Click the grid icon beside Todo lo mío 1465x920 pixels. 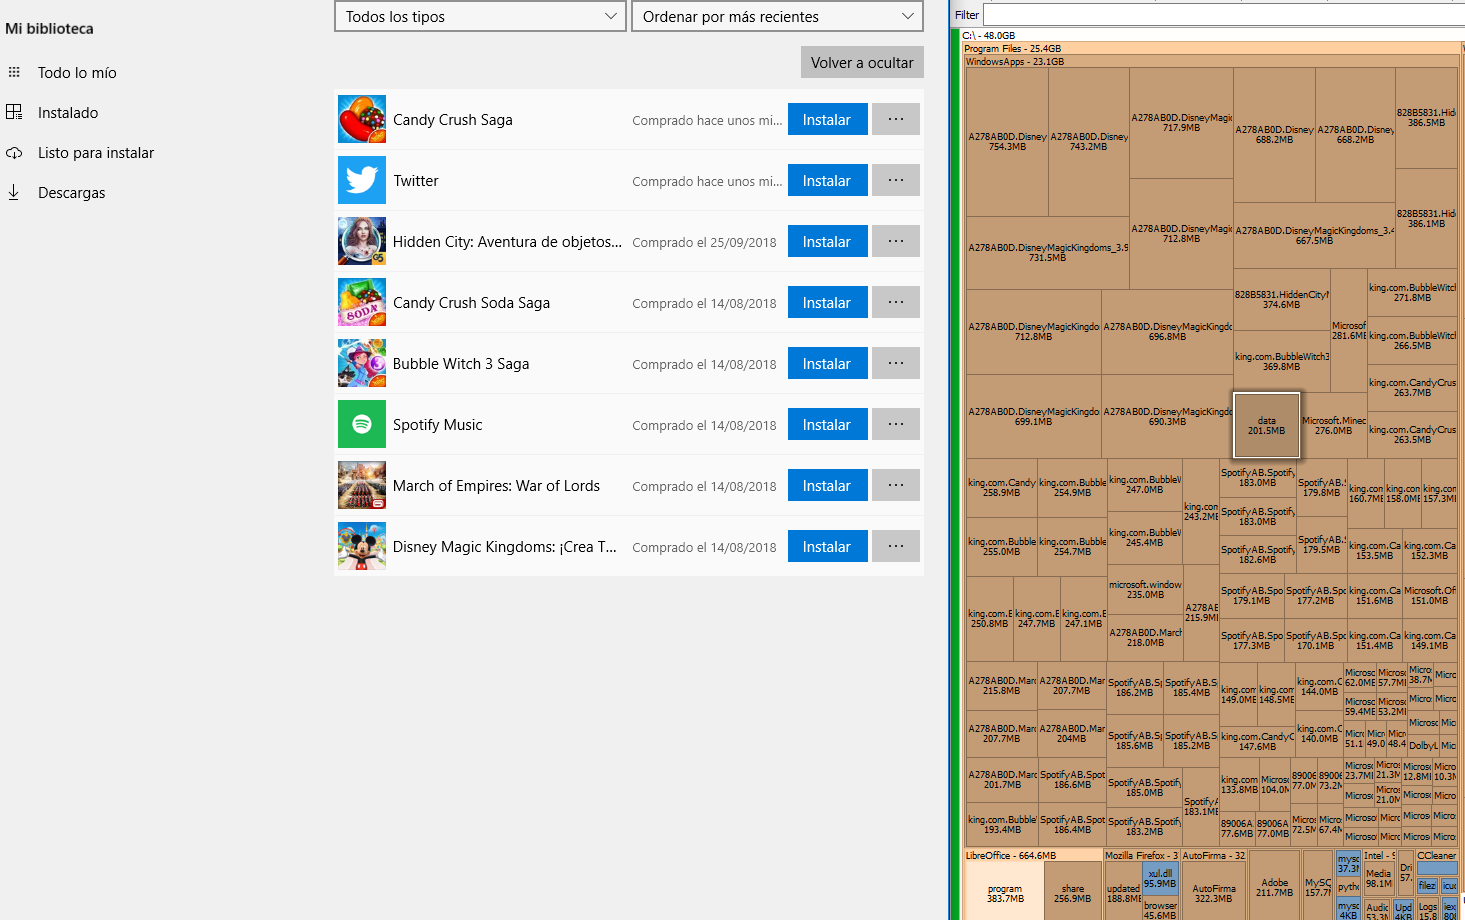14,72
